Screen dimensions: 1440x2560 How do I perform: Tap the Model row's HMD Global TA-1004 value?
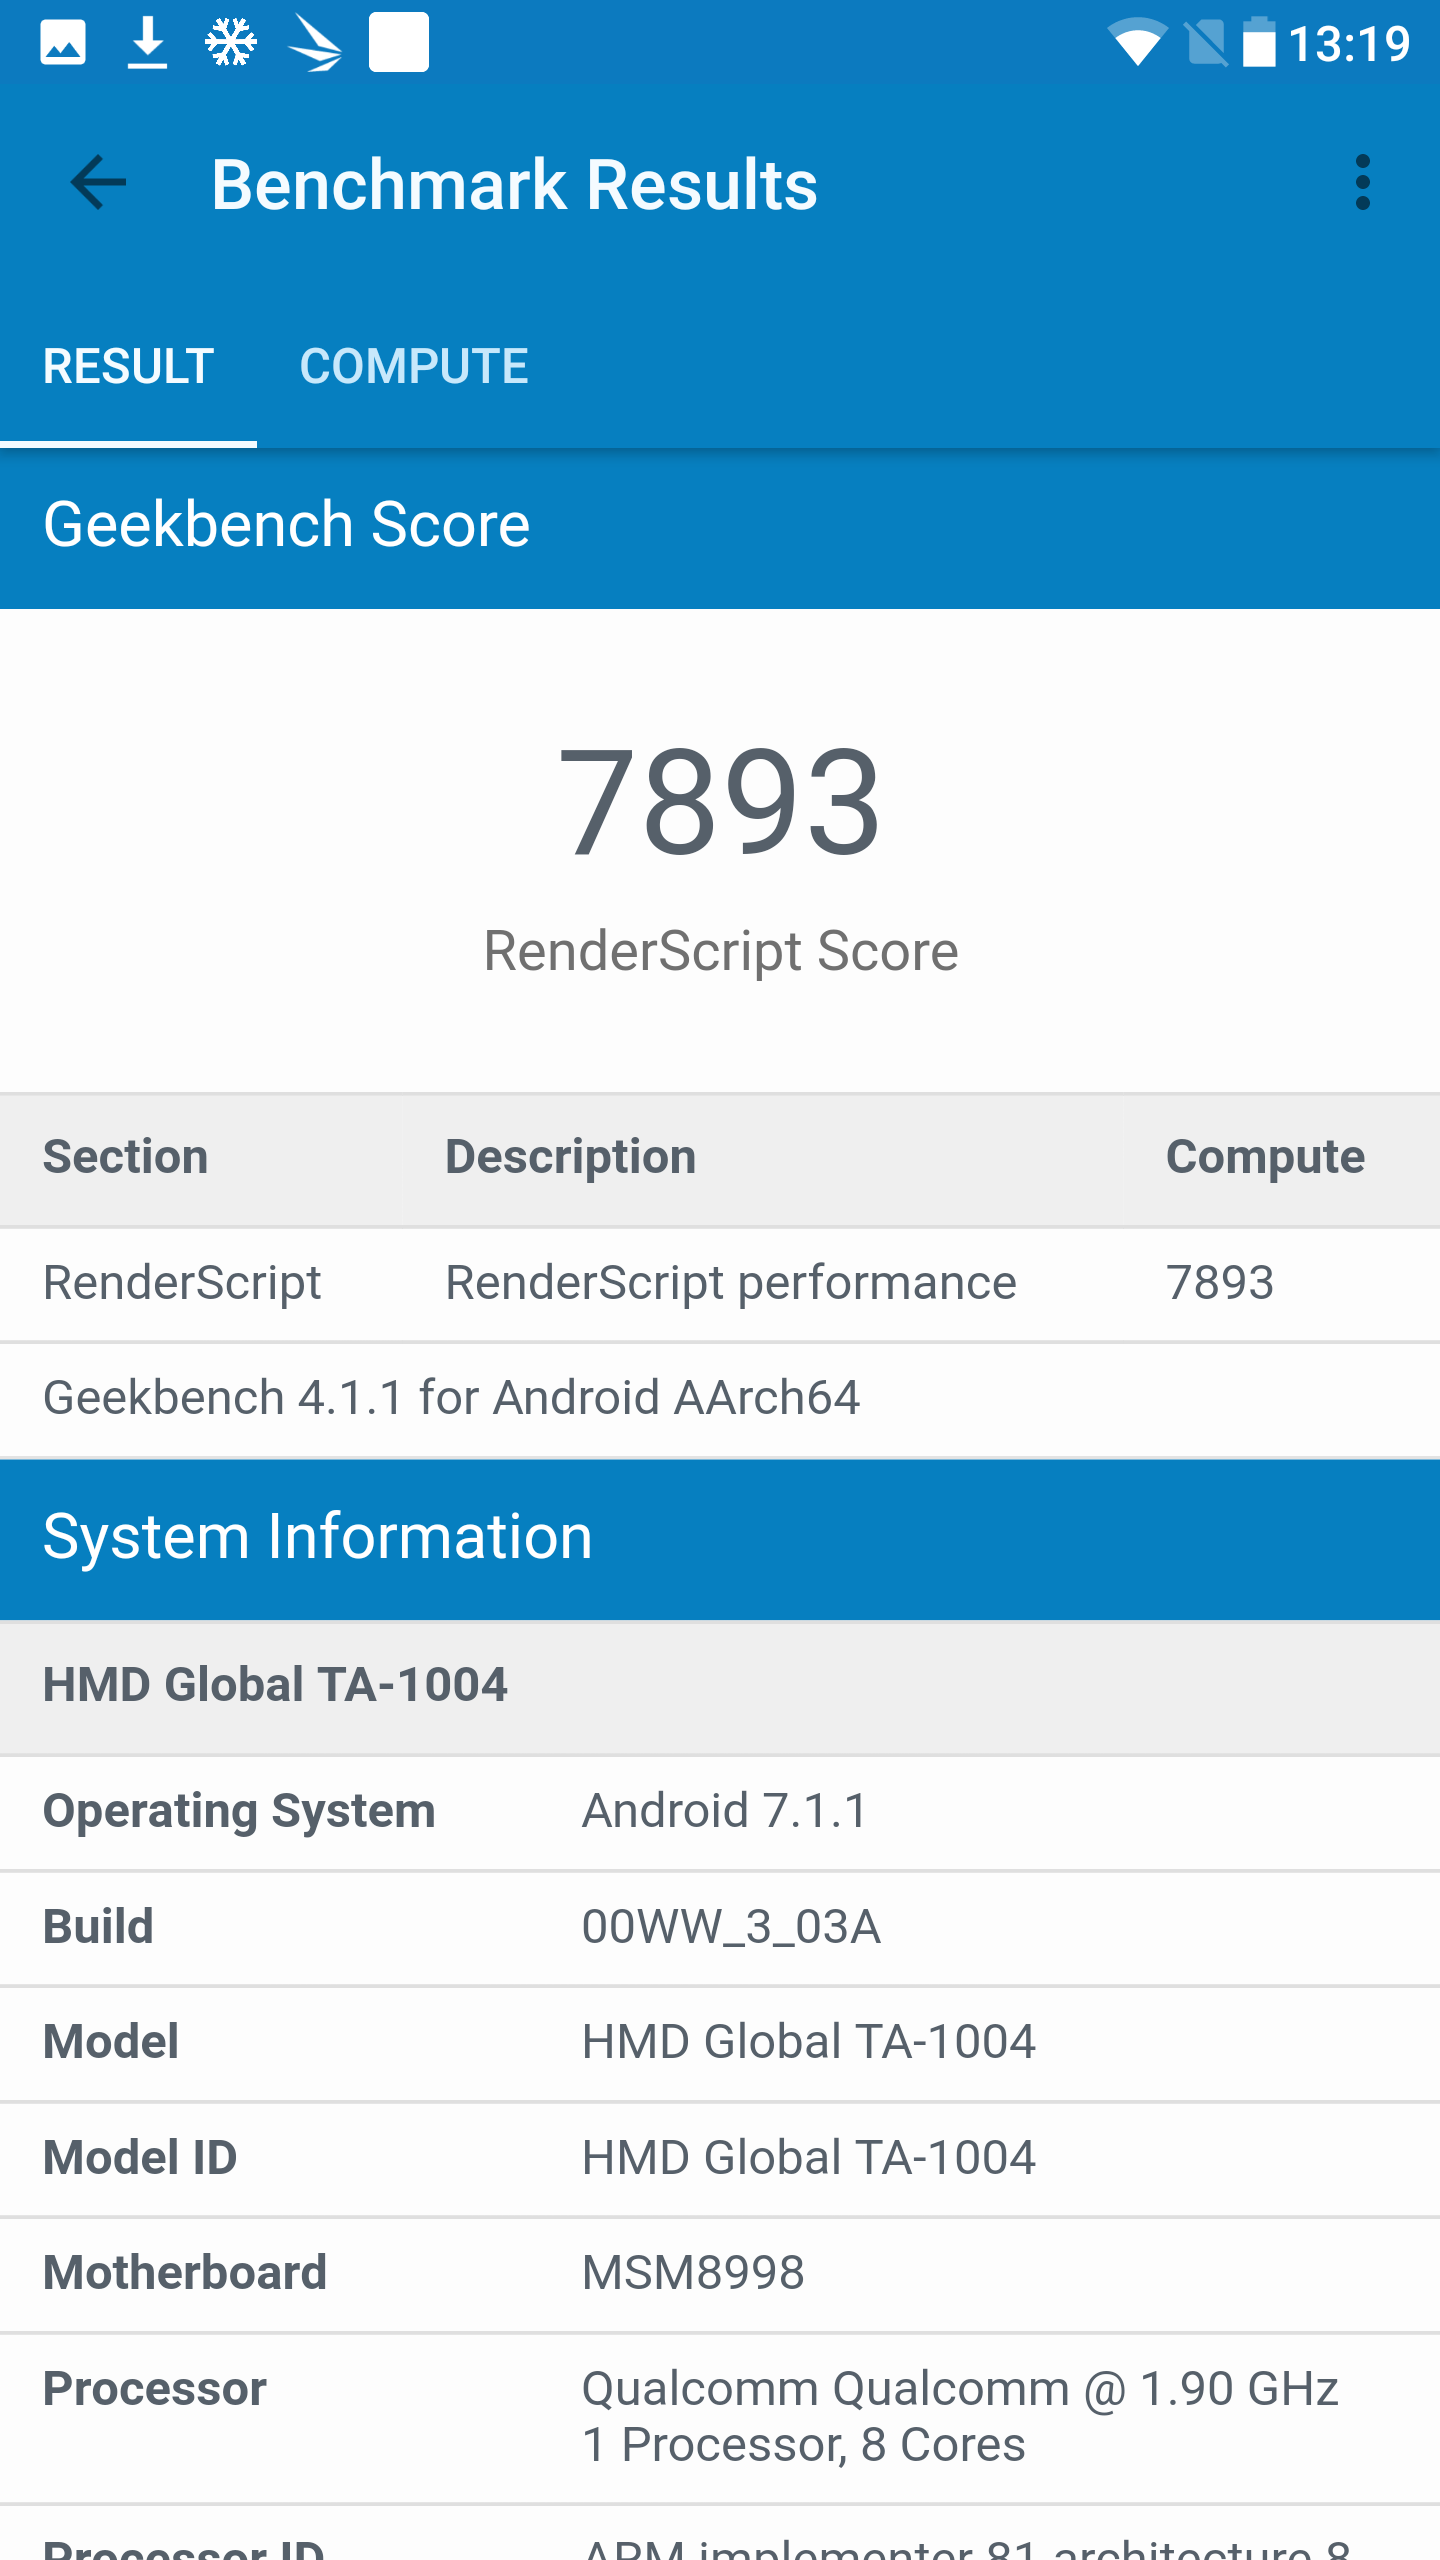[x=809, y=2042]
